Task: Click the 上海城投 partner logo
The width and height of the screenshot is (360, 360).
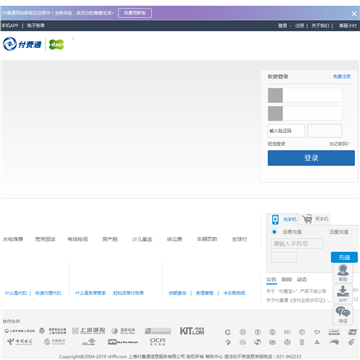Action: 89,331
